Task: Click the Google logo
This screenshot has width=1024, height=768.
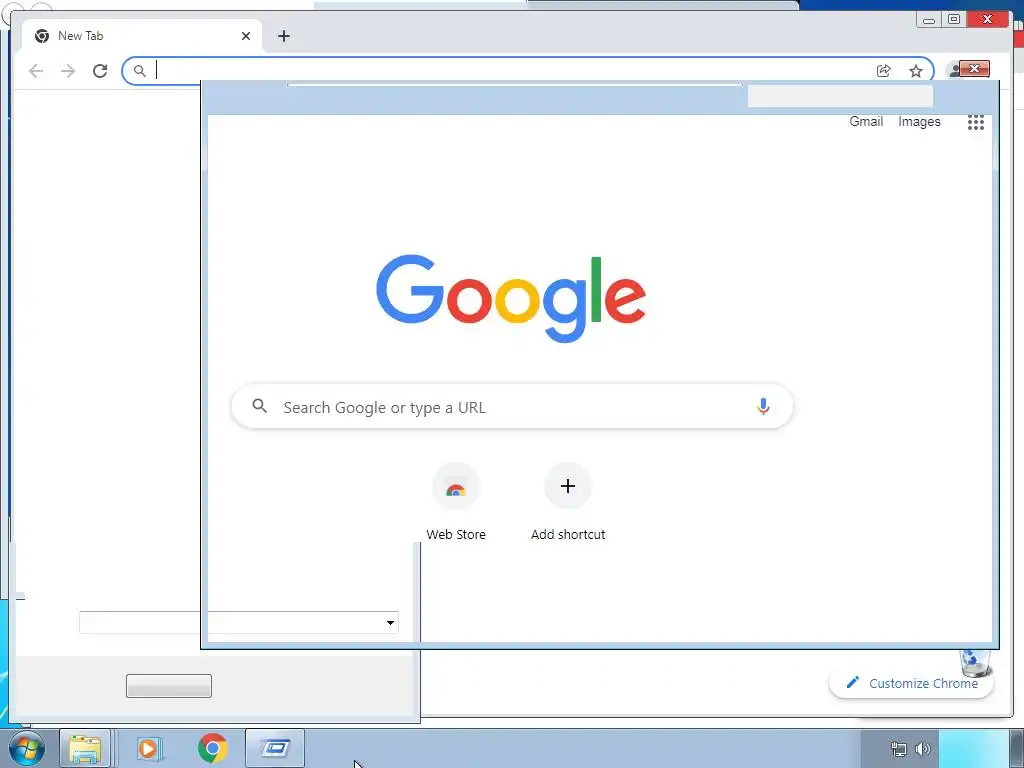Action: pos(511,298)
